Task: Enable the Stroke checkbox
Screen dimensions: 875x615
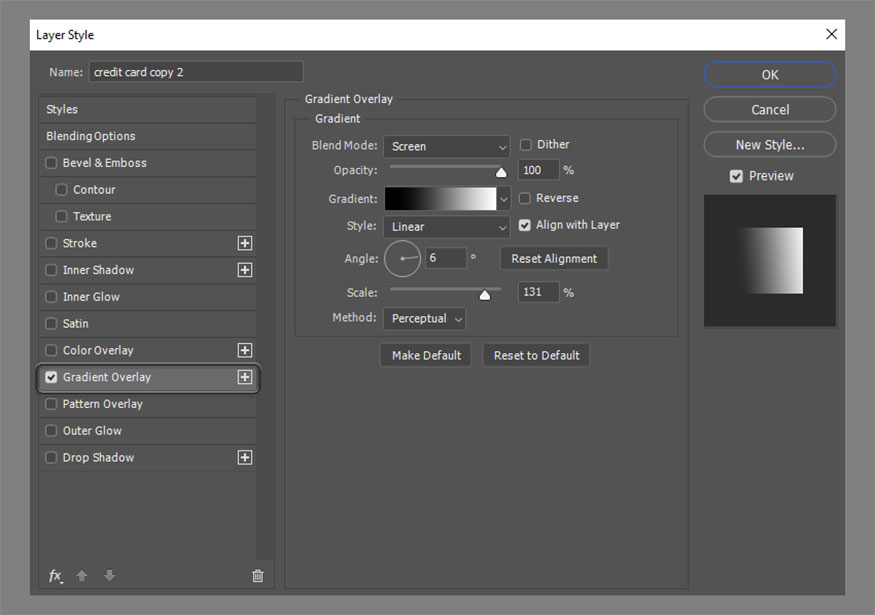Action: point(51,243)
